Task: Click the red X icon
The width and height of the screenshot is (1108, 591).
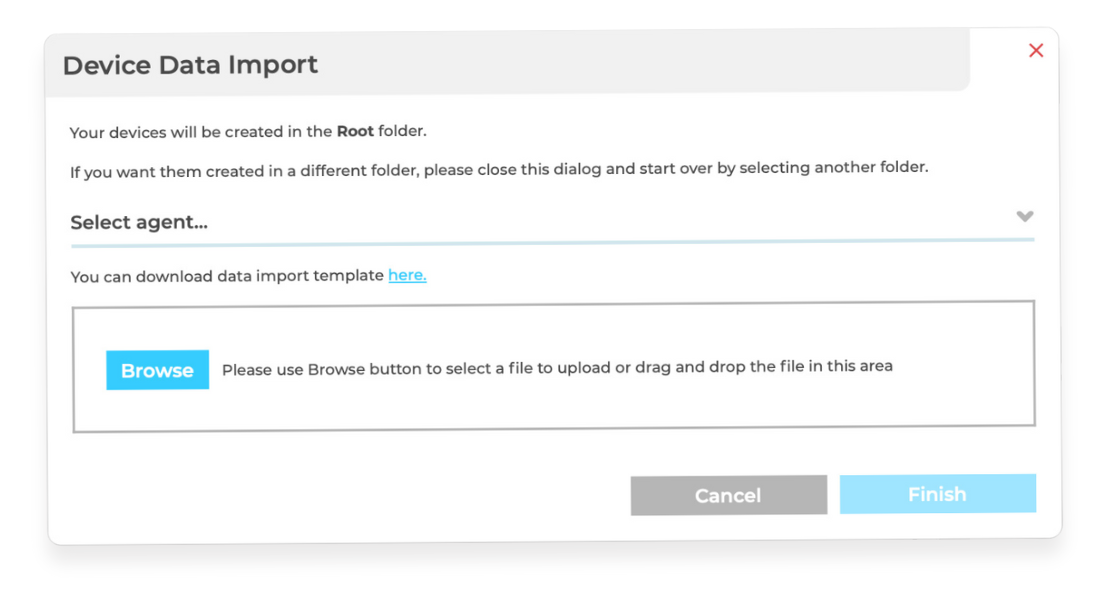Action: pos(1036,50)
